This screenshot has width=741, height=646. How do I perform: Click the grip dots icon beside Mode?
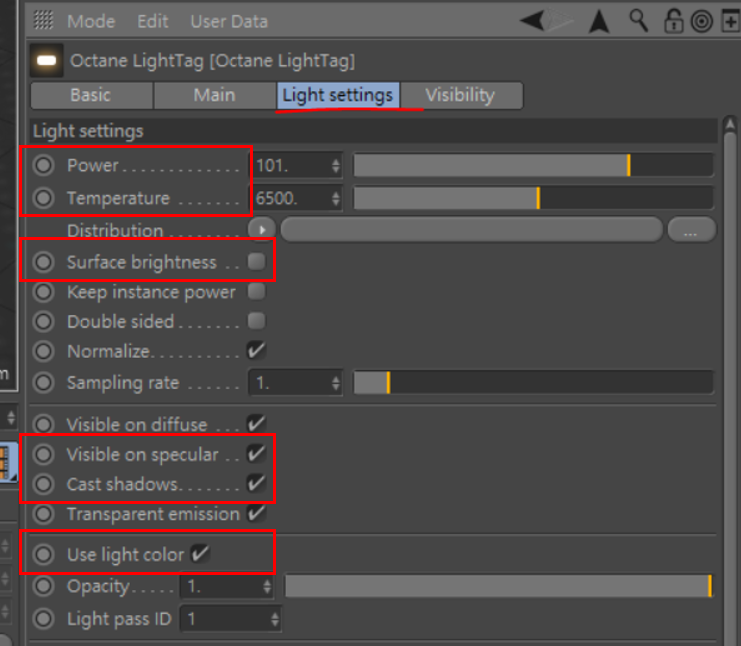tap(43, 20)
